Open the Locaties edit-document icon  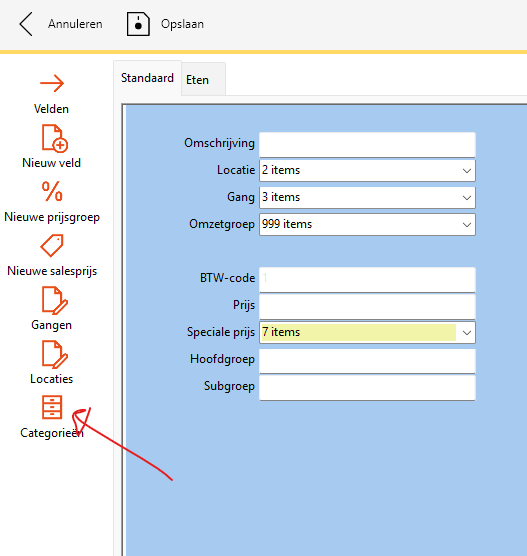[55, 354]
